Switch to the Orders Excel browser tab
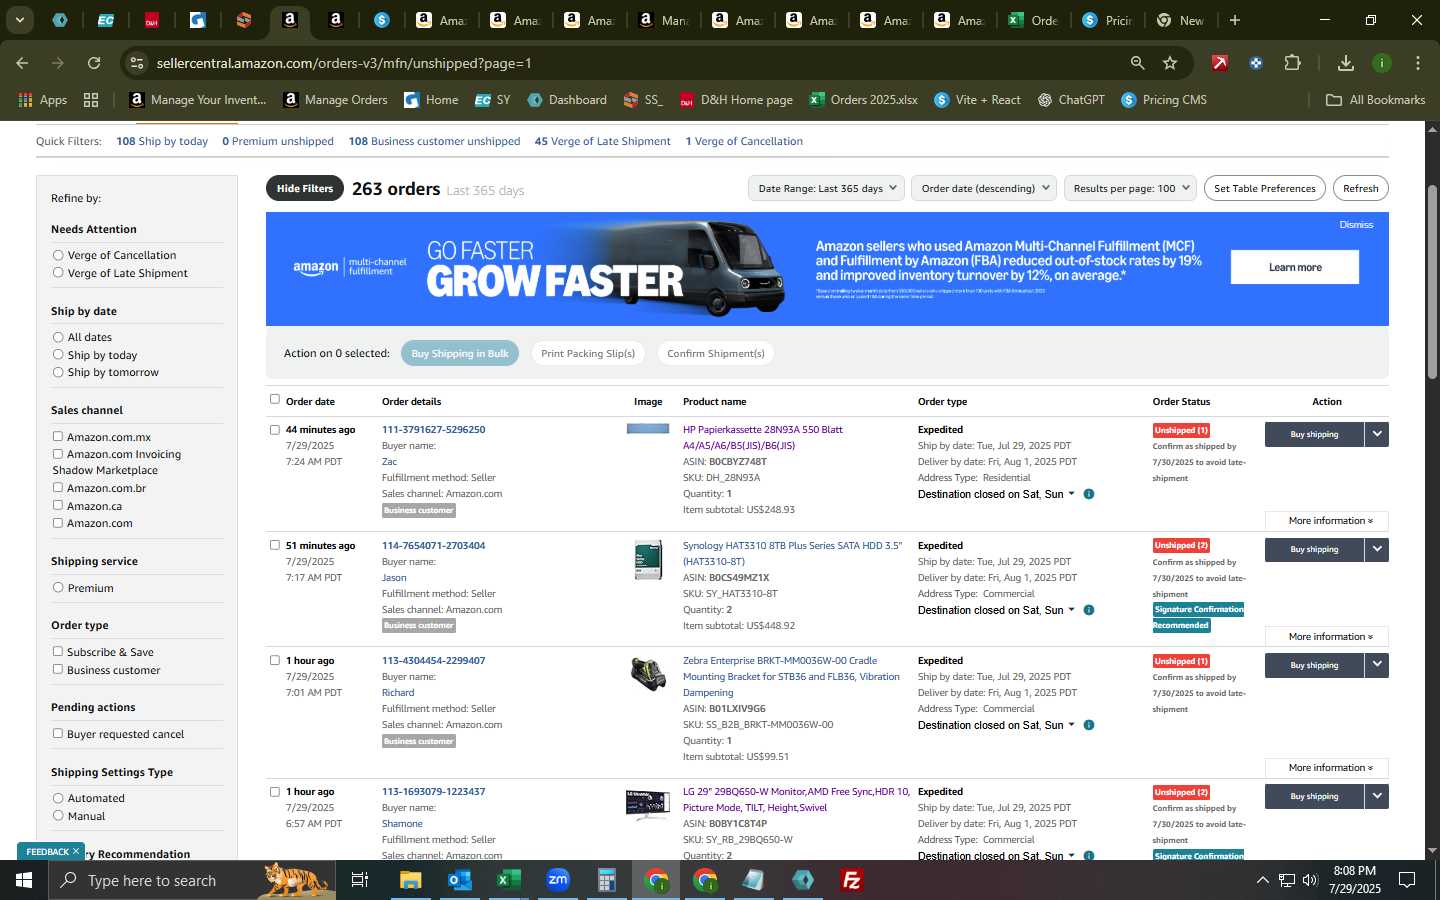Screen dimensions: 1440x900 pyautogui.click(x=1032, y=20)
